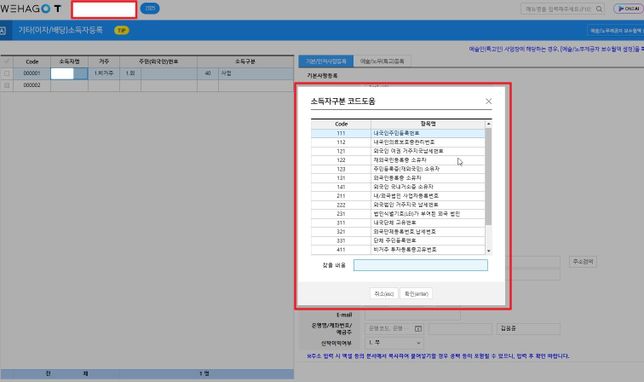Click the account number field
The image size is (644, 382).
460,329
